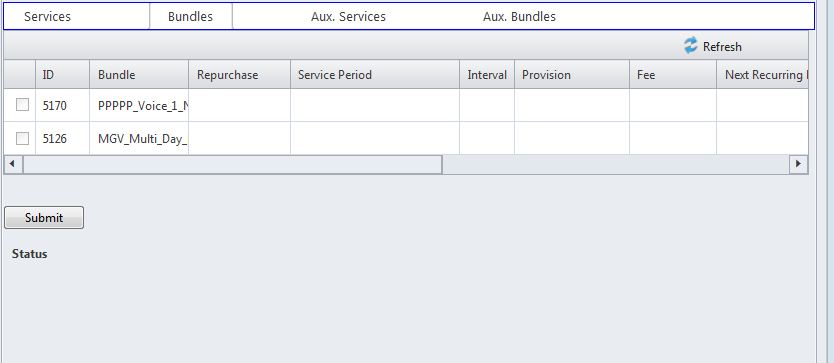Submit the selected bundles
Viewport: 834px width, 363px height.
pyautogui.click(x=44, y=218)
